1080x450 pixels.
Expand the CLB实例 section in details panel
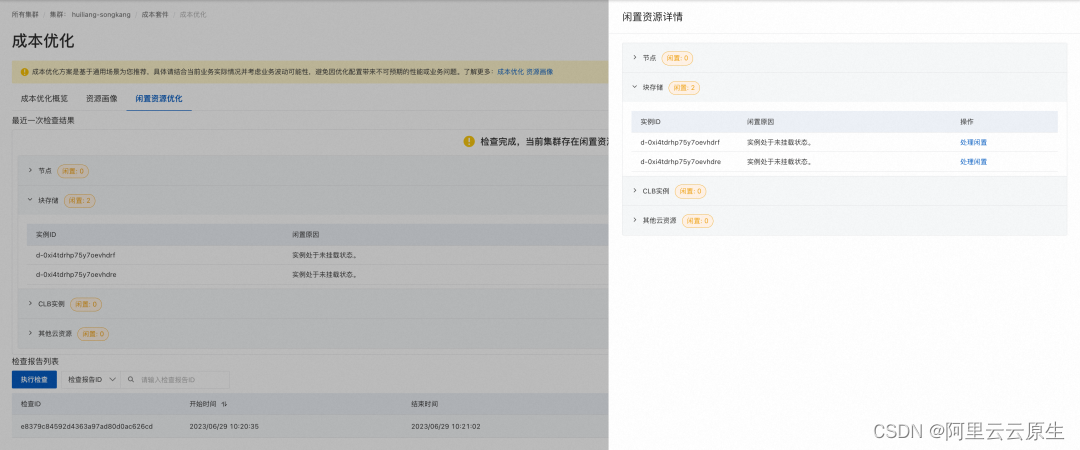(x=634, y=191)
